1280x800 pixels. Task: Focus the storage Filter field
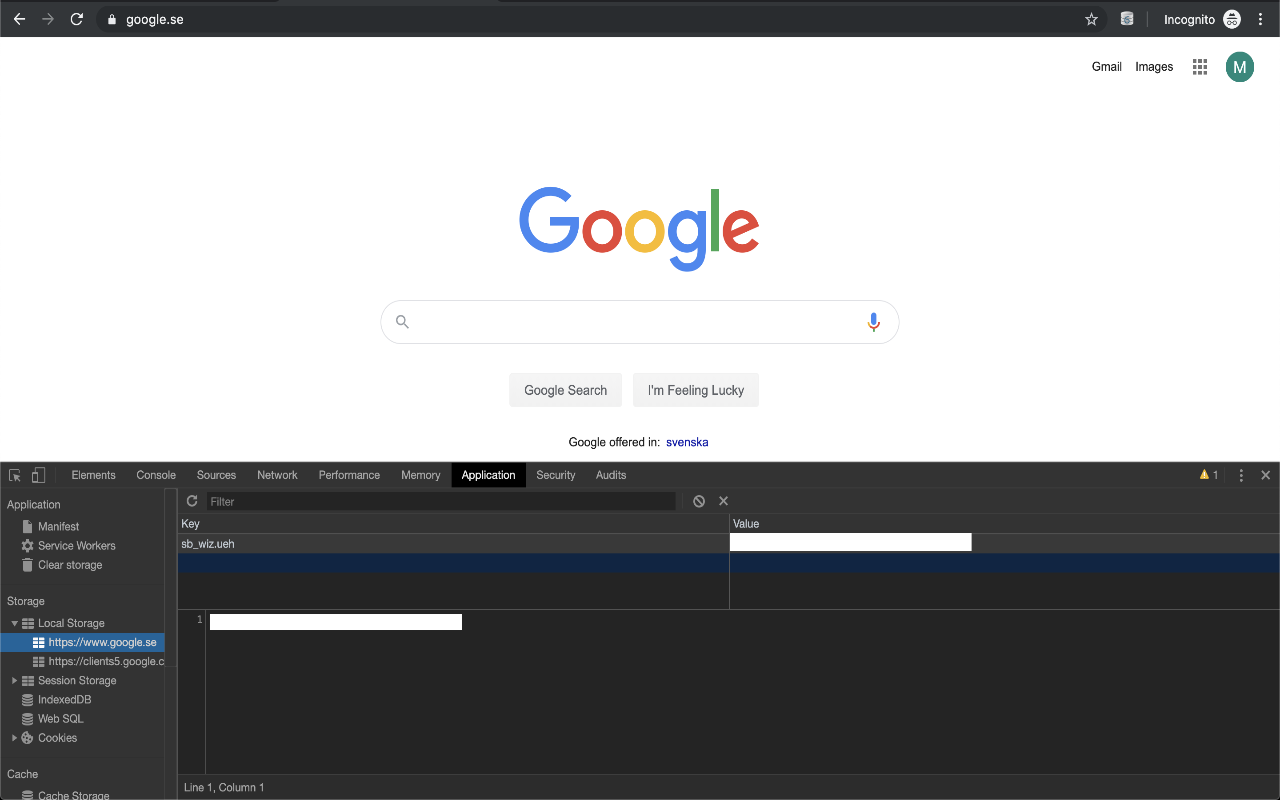(x=441, y=501)
